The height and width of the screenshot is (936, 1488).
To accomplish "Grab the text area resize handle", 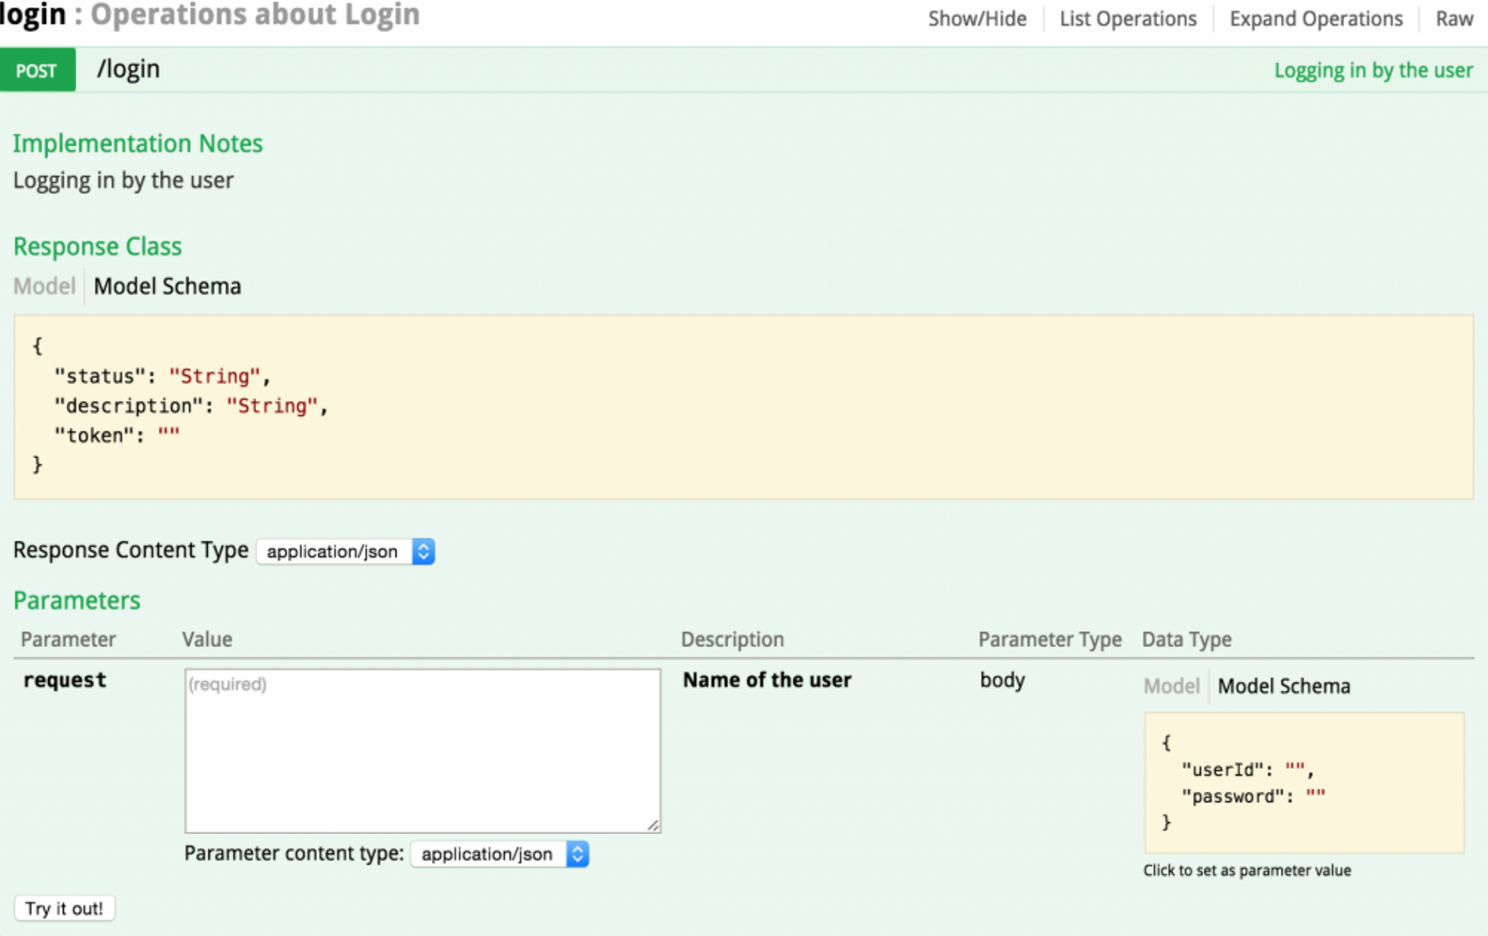I will coord(653,825).
